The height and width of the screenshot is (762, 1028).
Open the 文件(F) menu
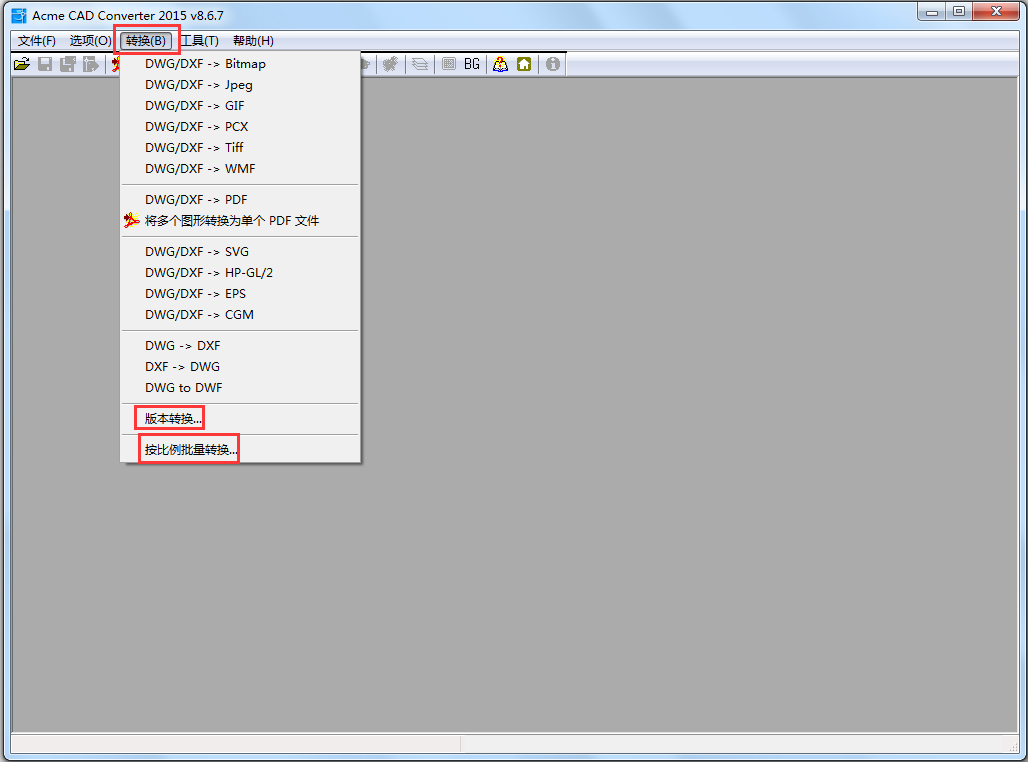click(35, 41)
